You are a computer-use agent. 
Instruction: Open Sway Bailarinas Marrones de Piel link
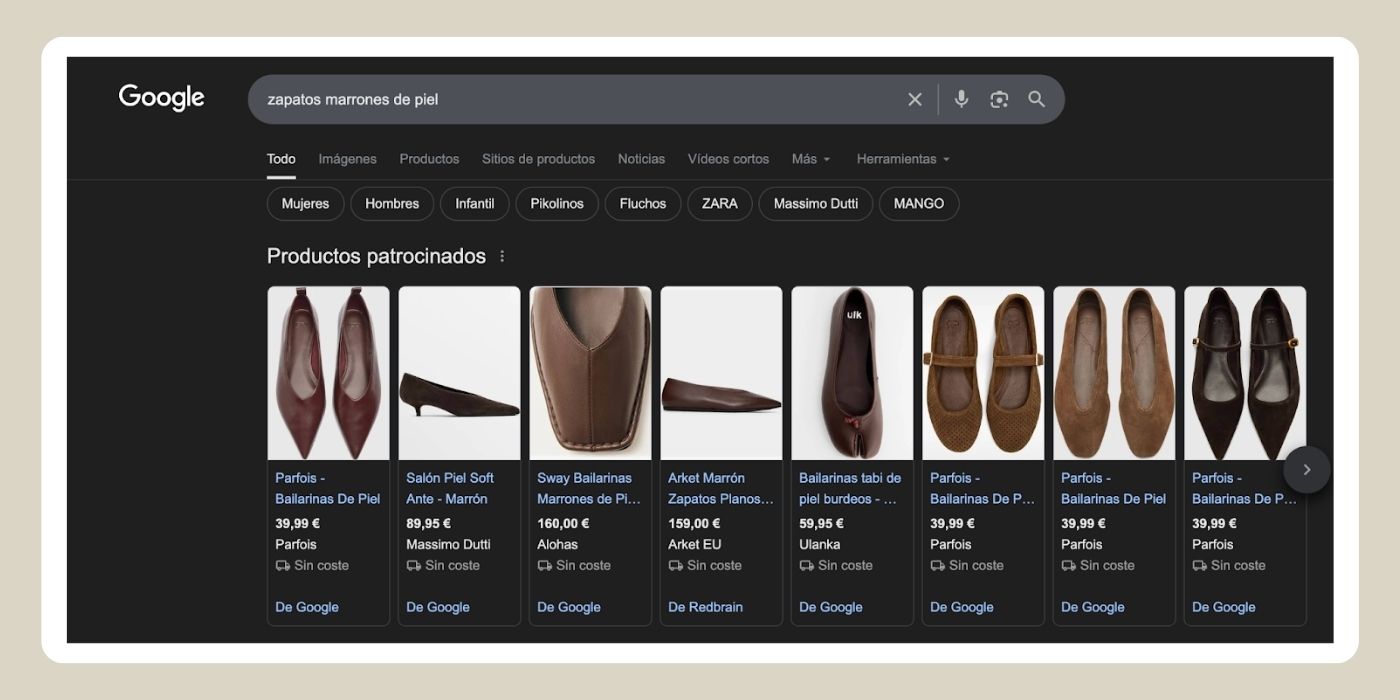pos(589,488)
